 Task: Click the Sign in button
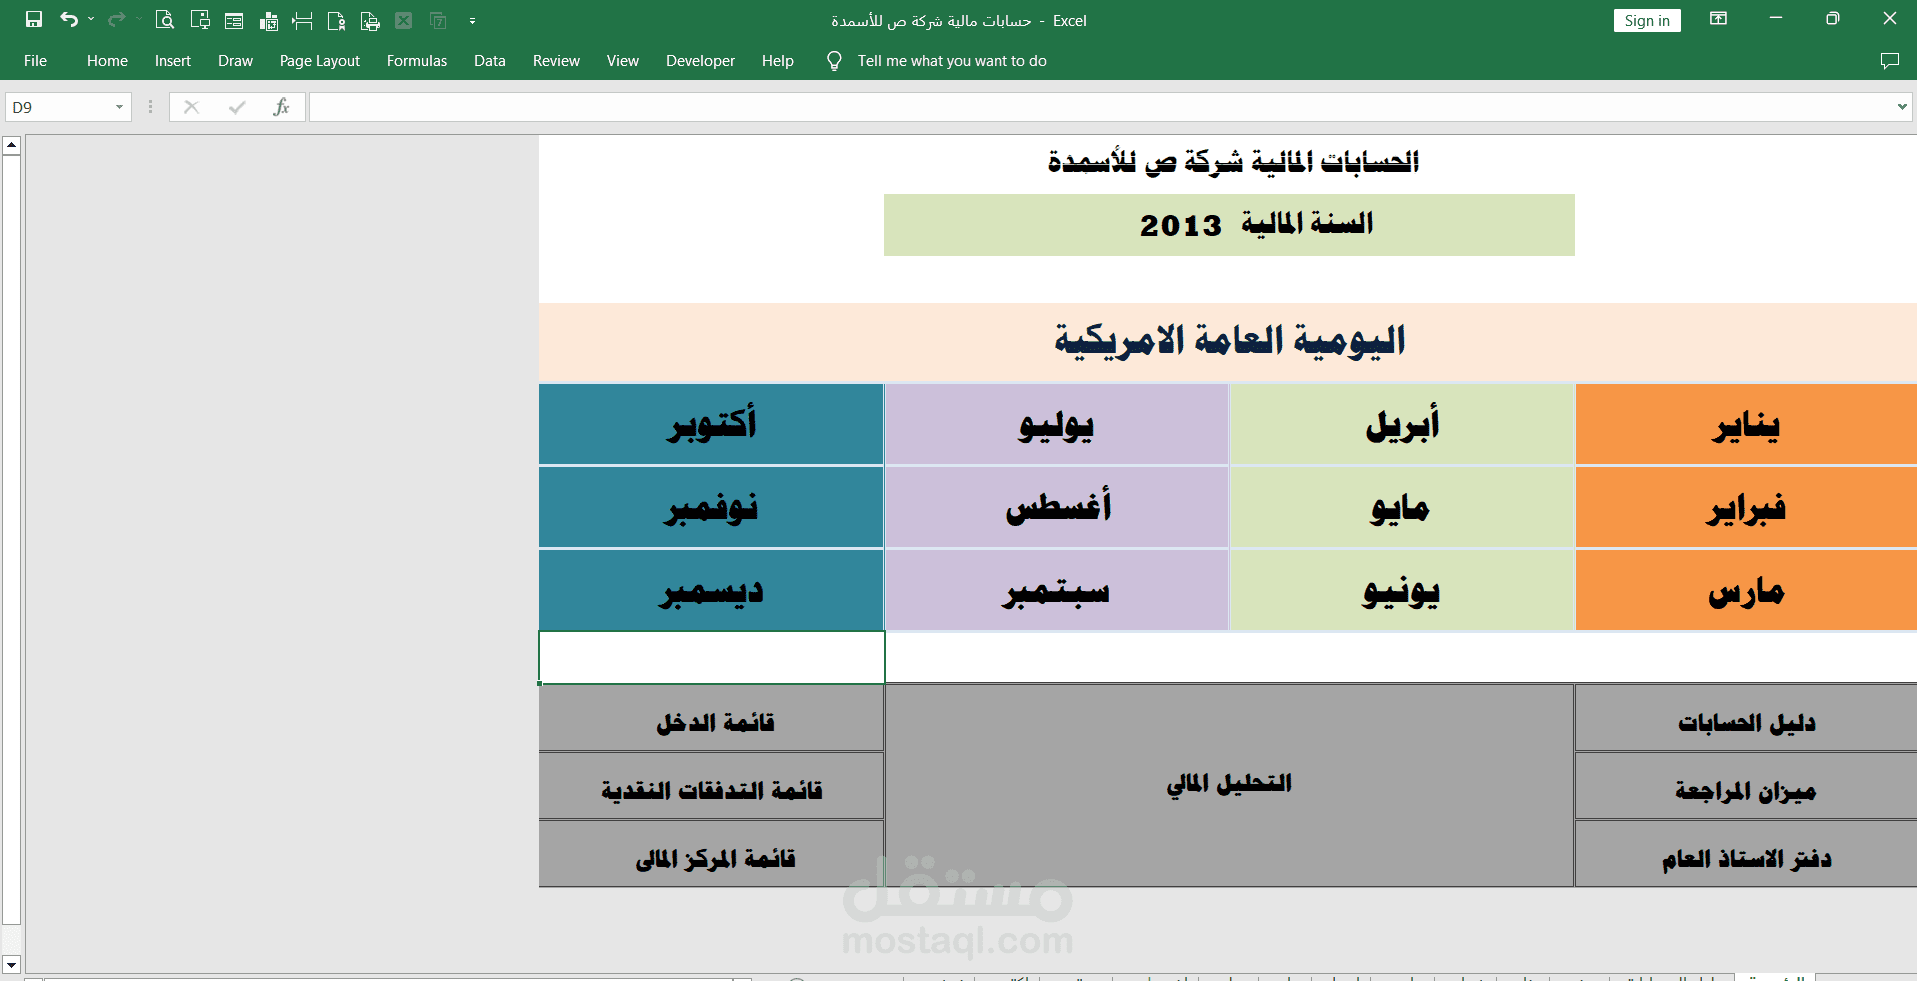(x=1647, y=21)
